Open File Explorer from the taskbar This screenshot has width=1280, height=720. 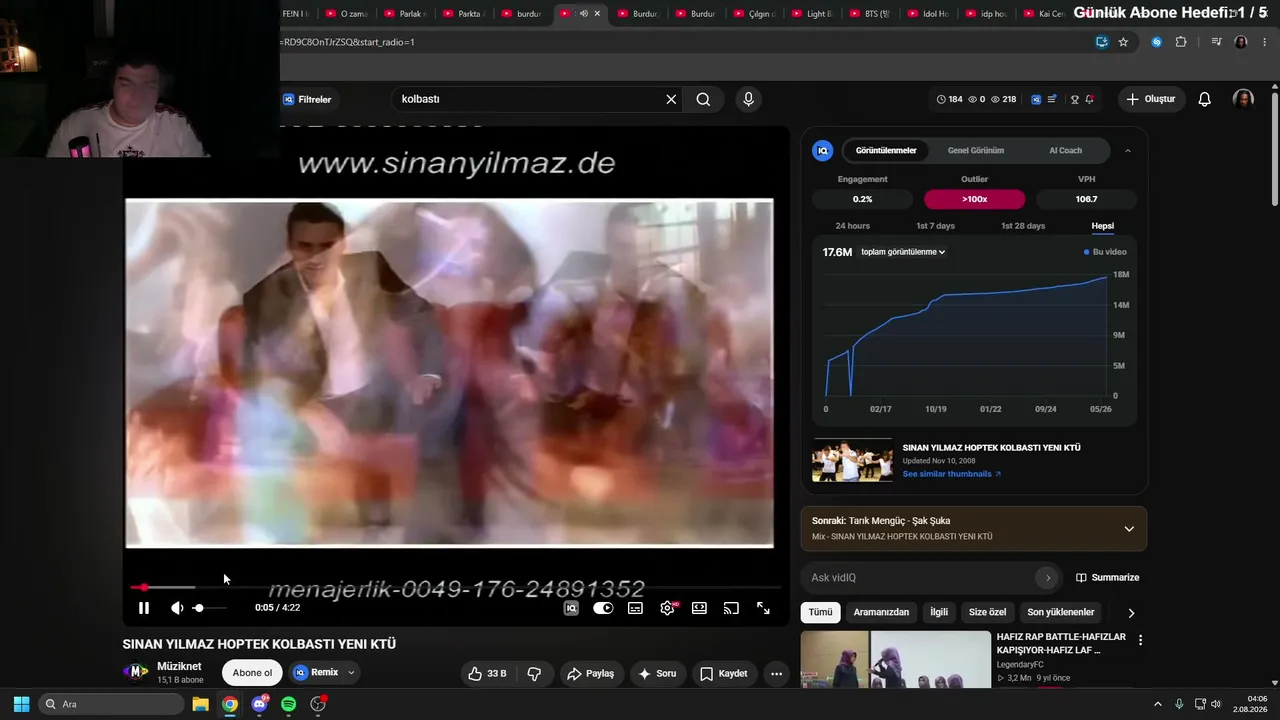tap(200, 704)
